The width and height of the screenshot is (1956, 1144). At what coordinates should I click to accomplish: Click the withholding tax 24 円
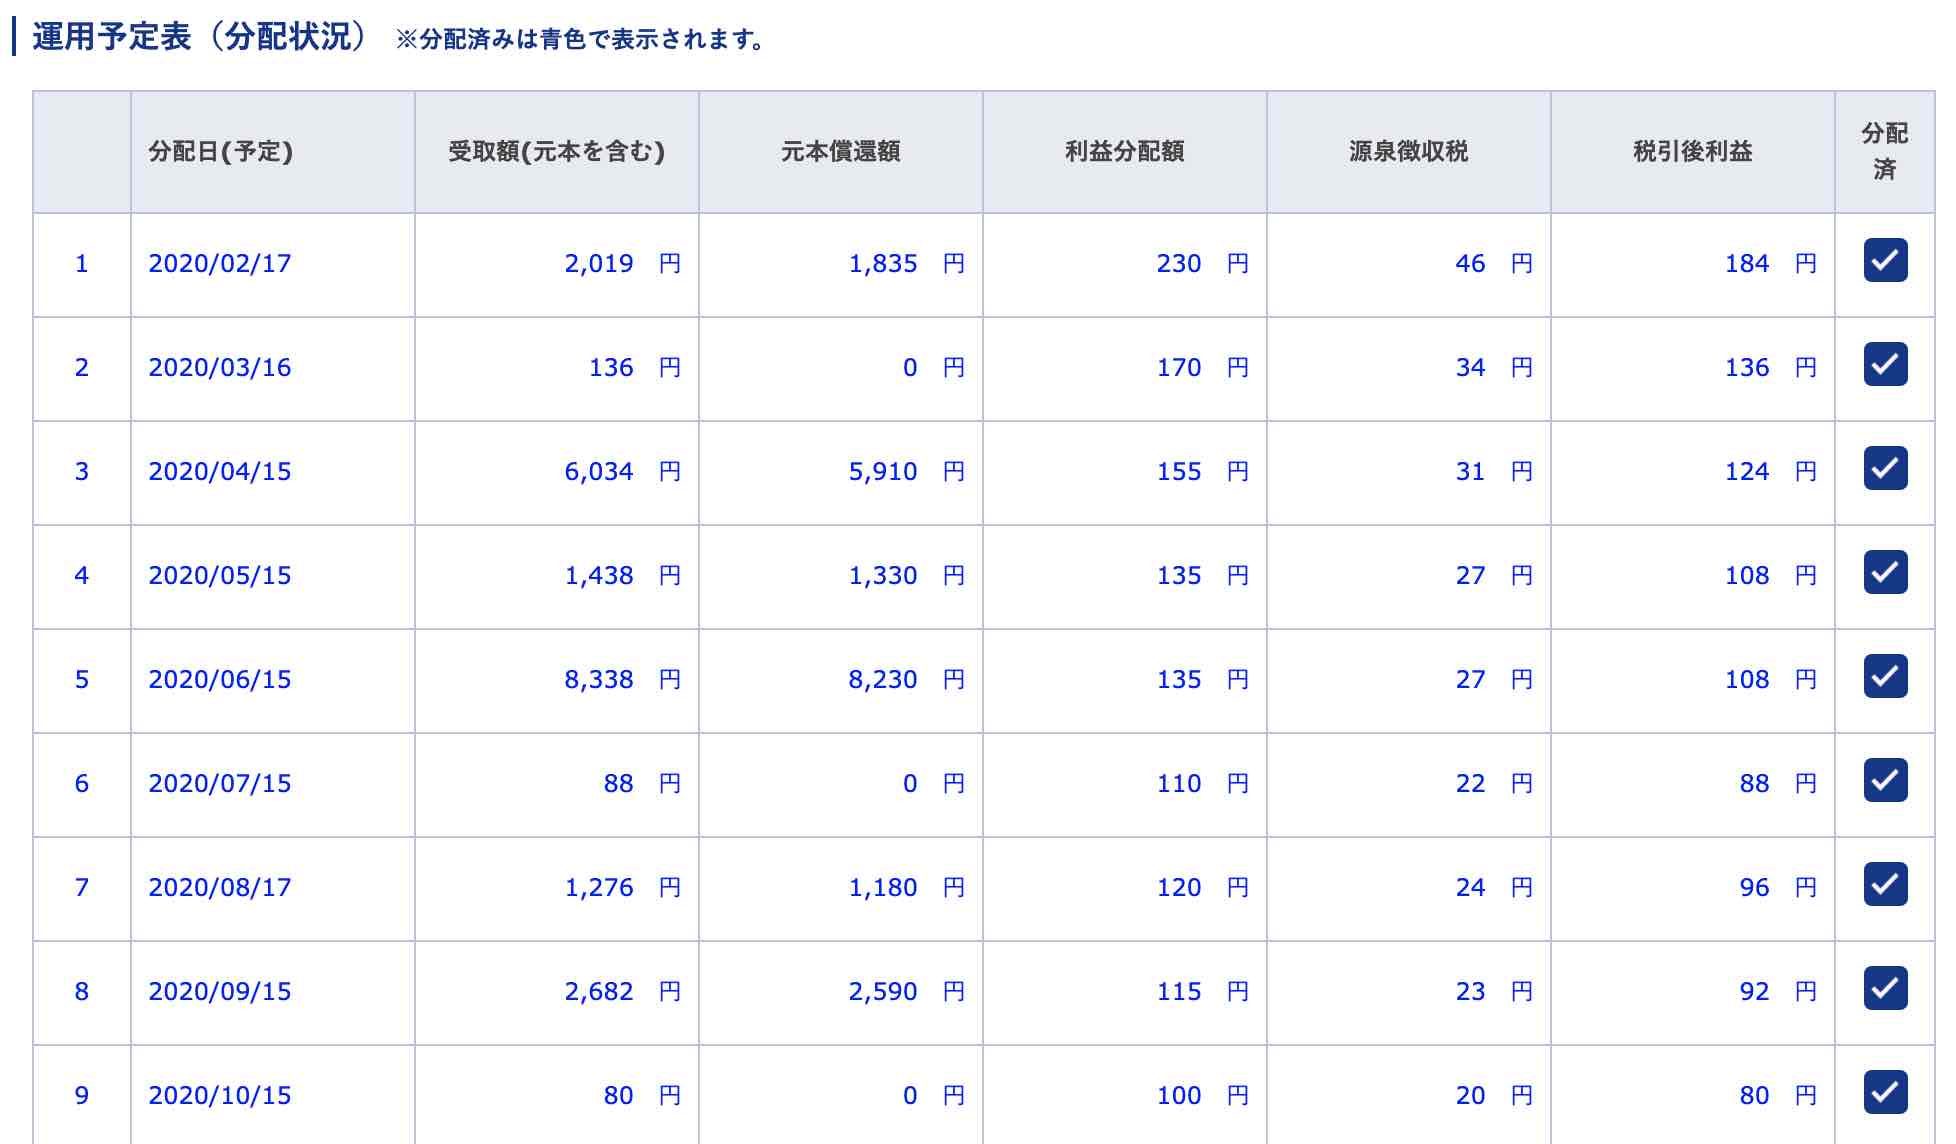pos(1494,887)
